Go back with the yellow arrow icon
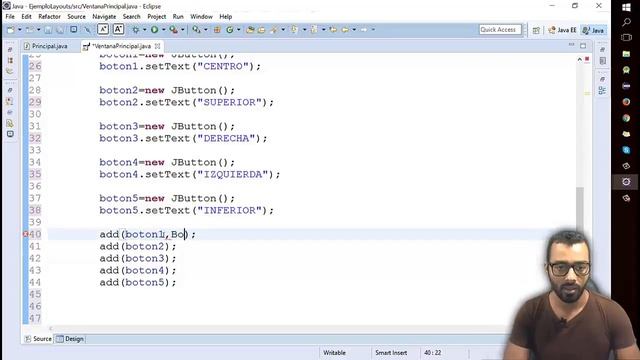 (345, 30)
